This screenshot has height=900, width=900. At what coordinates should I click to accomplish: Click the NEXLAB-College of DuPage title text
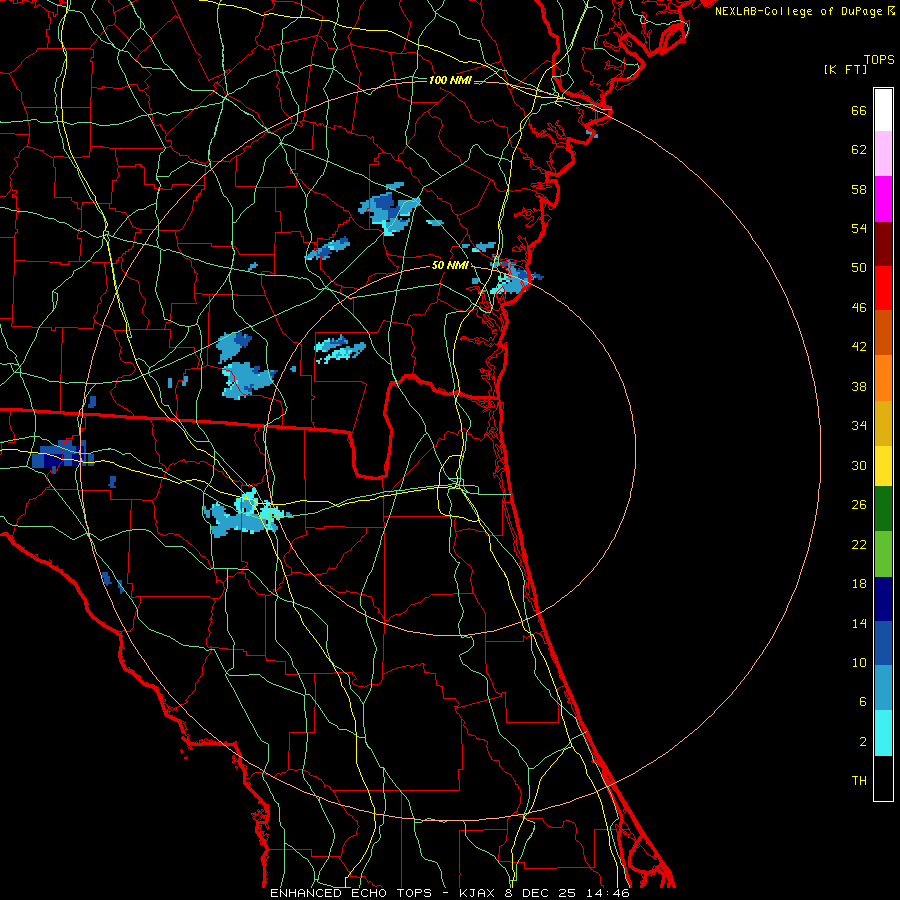coord(804,11)
